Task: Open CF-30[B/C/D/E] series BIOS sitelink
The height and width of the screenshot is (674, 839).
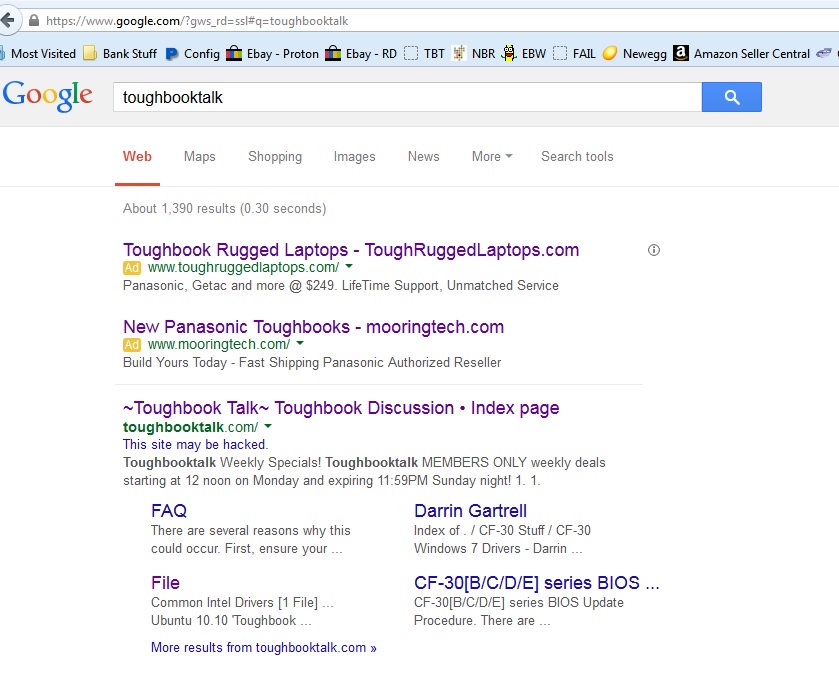Action: [x=537, y=583]
